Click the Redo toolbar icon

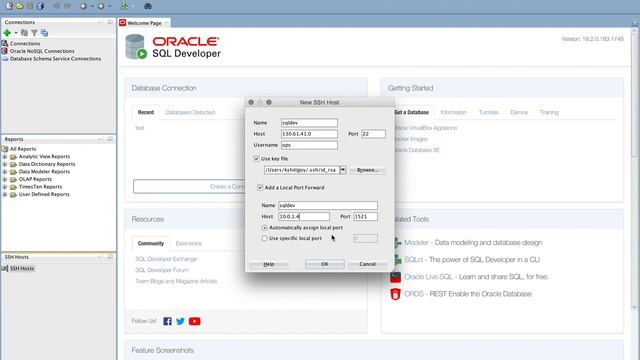click(67, 6)
